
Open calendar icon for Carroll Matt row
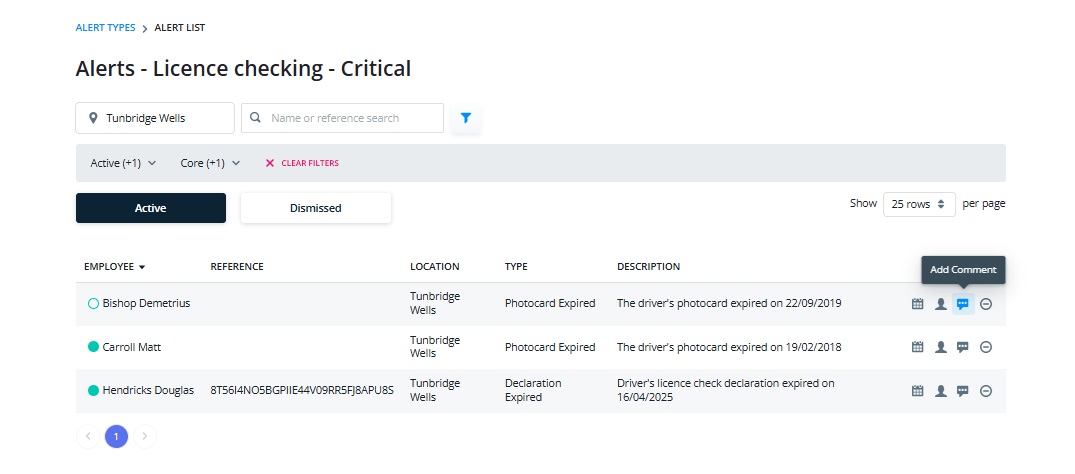pyautogui.click(x=917, y=347)
